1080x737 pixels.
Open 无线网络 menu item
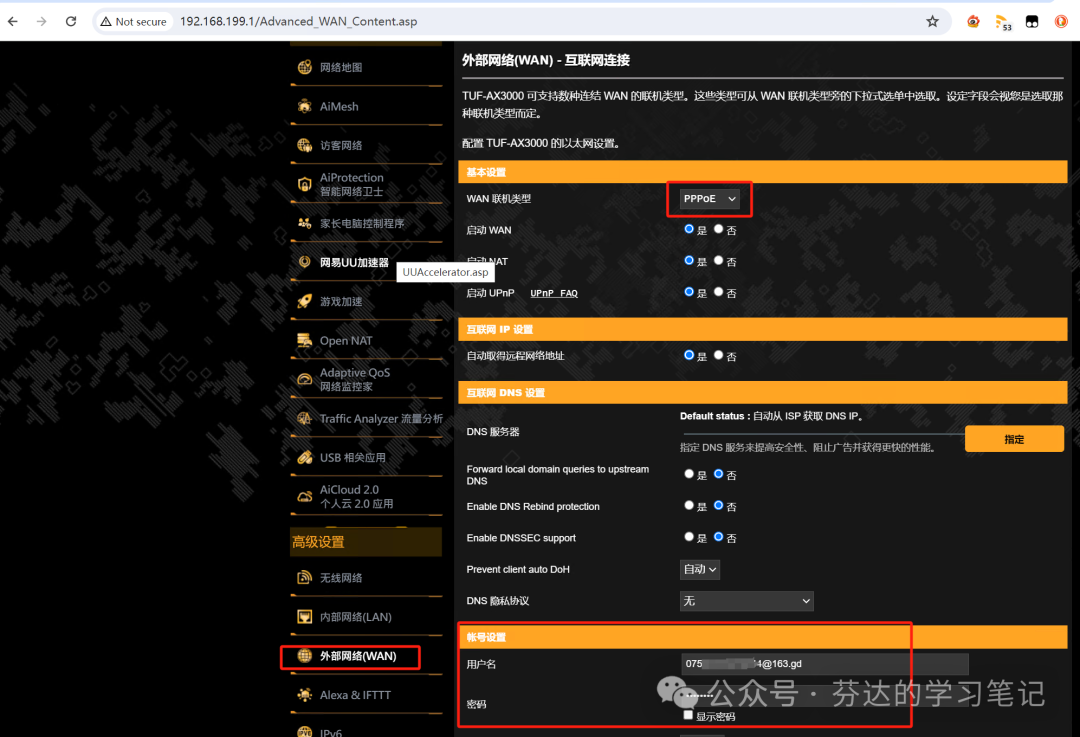point(341,578)
